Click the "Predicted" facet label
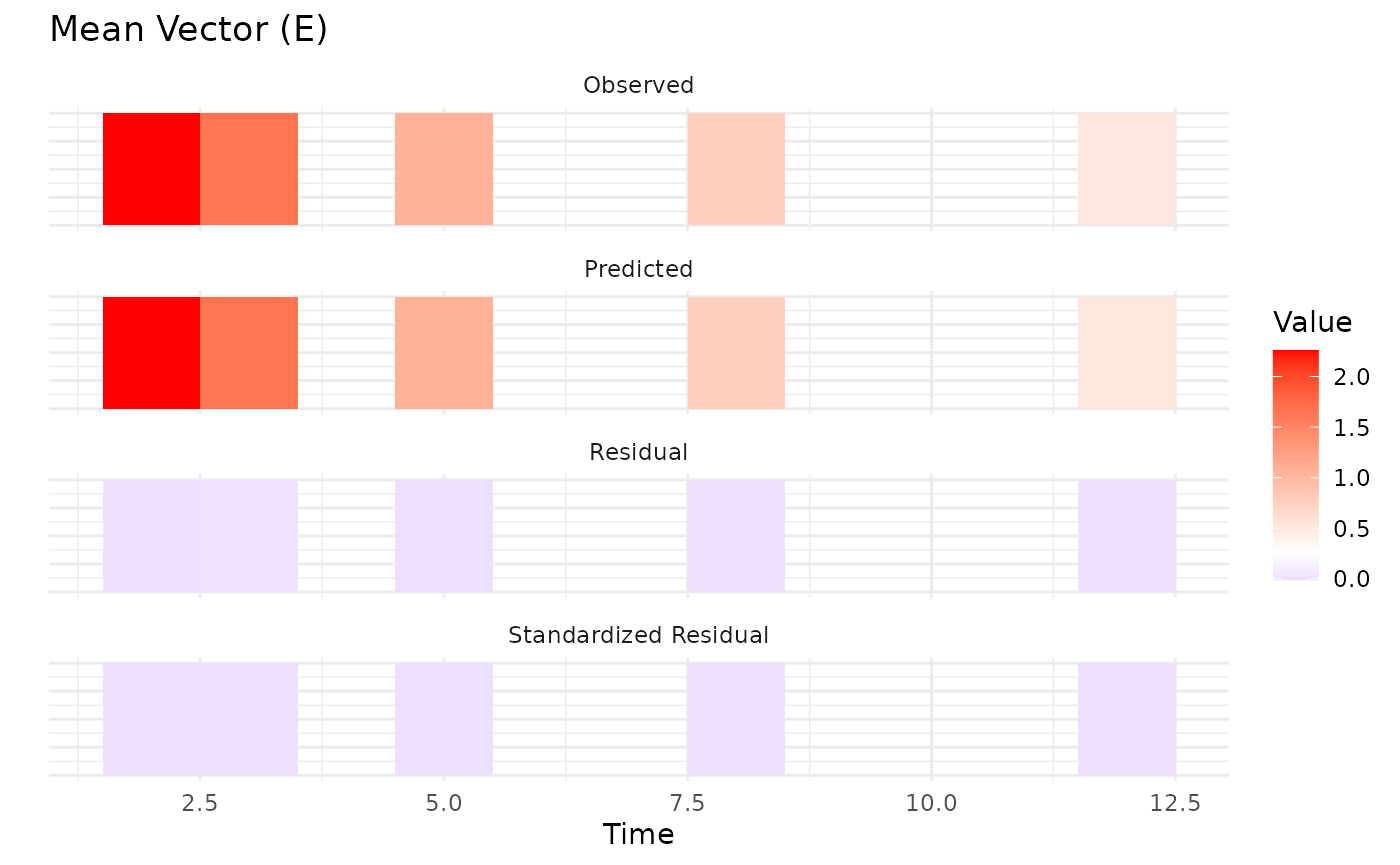1400x865 pixels. click(x=638, y=269)
